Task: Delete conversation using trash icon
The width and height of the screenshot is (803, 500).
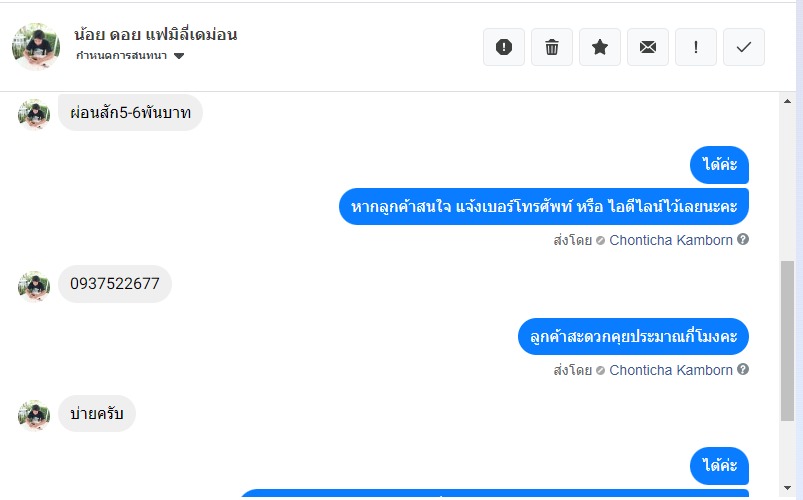Action: click(x=552, y=47)
